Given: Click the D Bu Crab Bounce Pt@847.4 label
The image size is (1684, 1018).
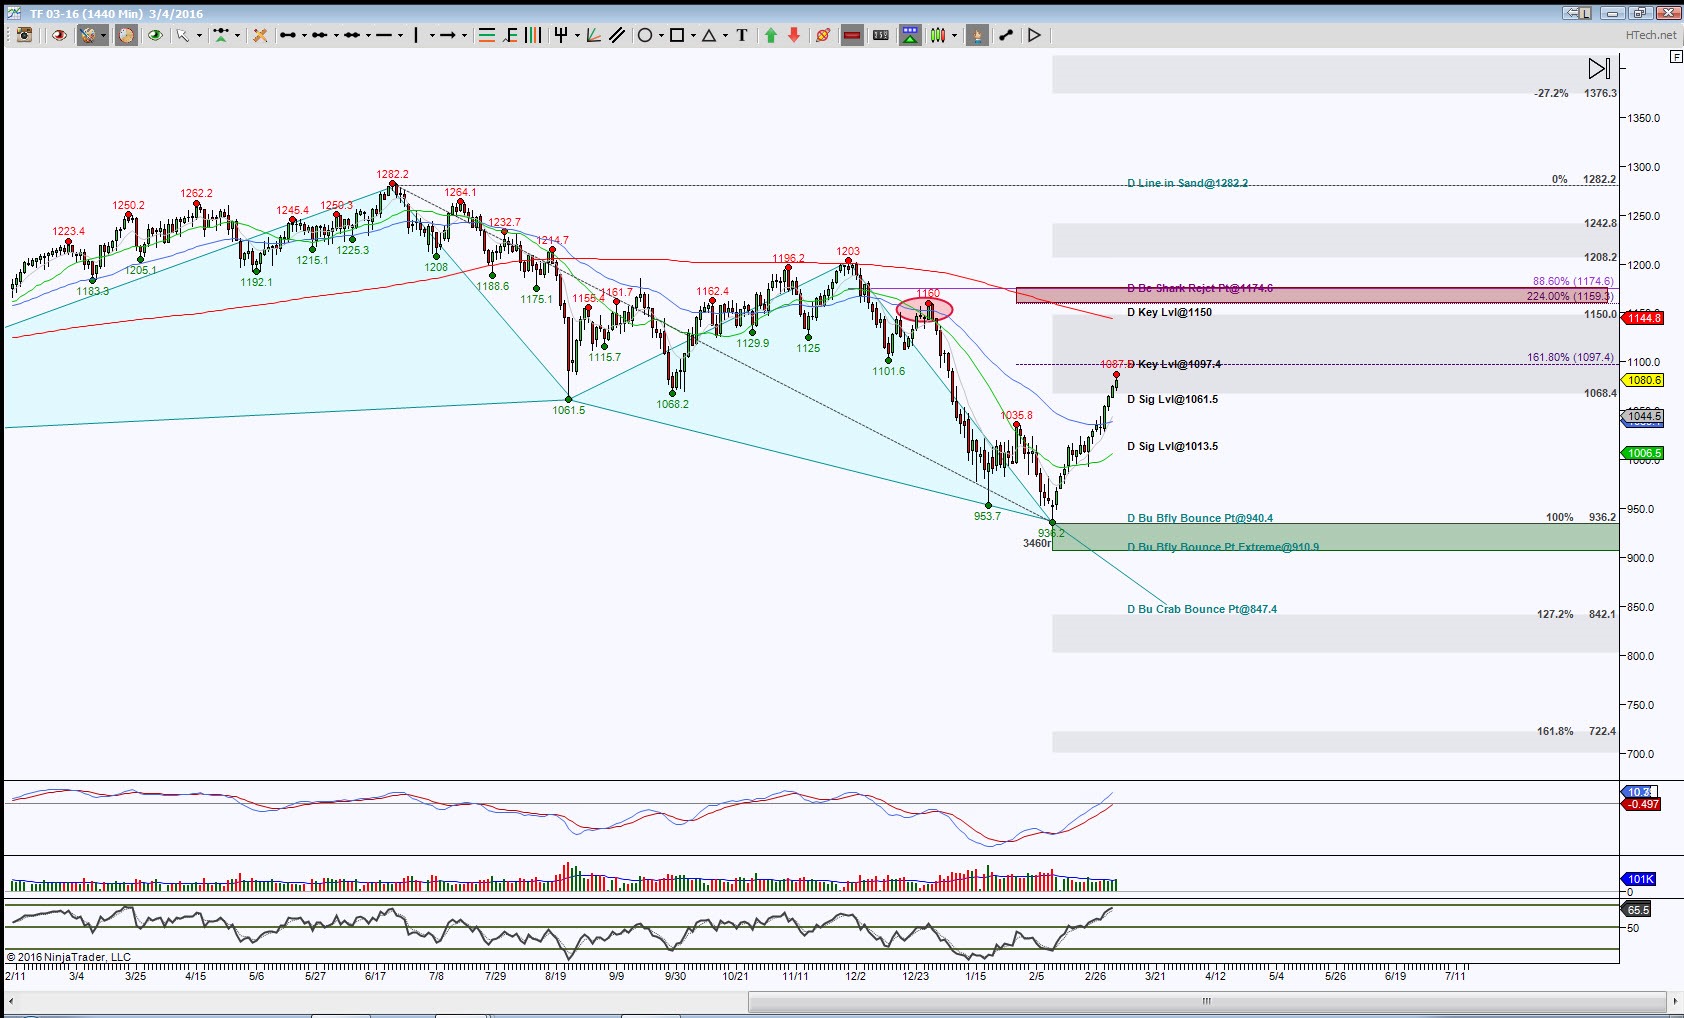Looking at the screenshot, I should click(x=1202, y=609).
